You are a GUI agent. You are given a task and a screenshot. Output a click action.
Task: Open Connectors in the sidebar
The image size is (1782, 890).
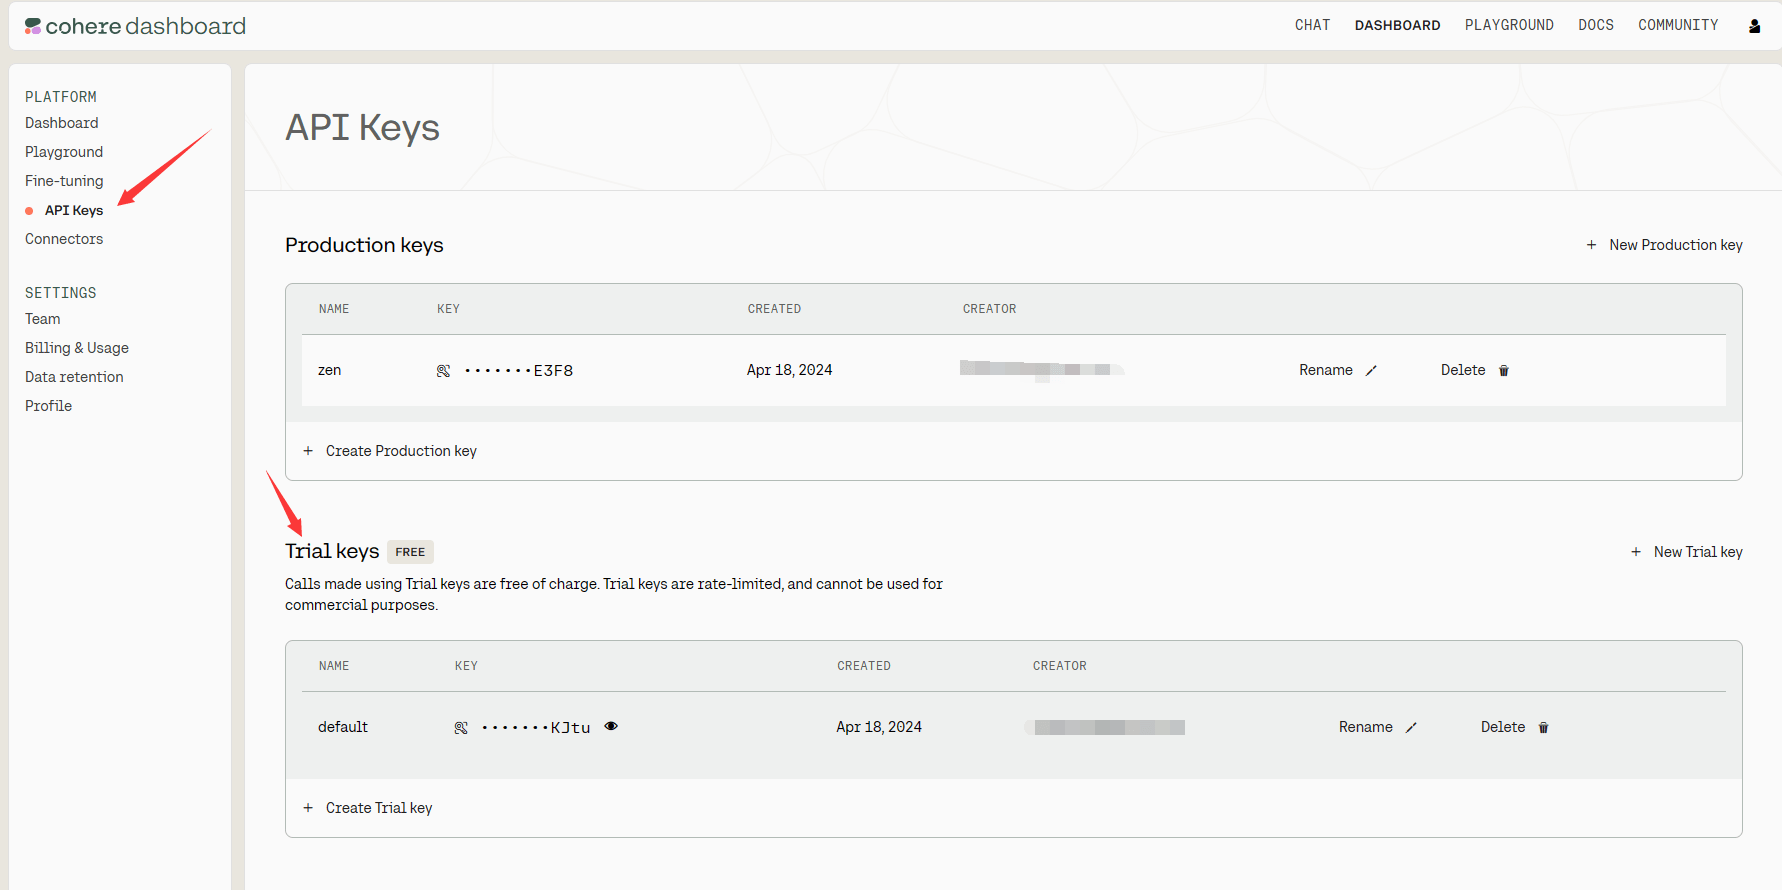64,239
